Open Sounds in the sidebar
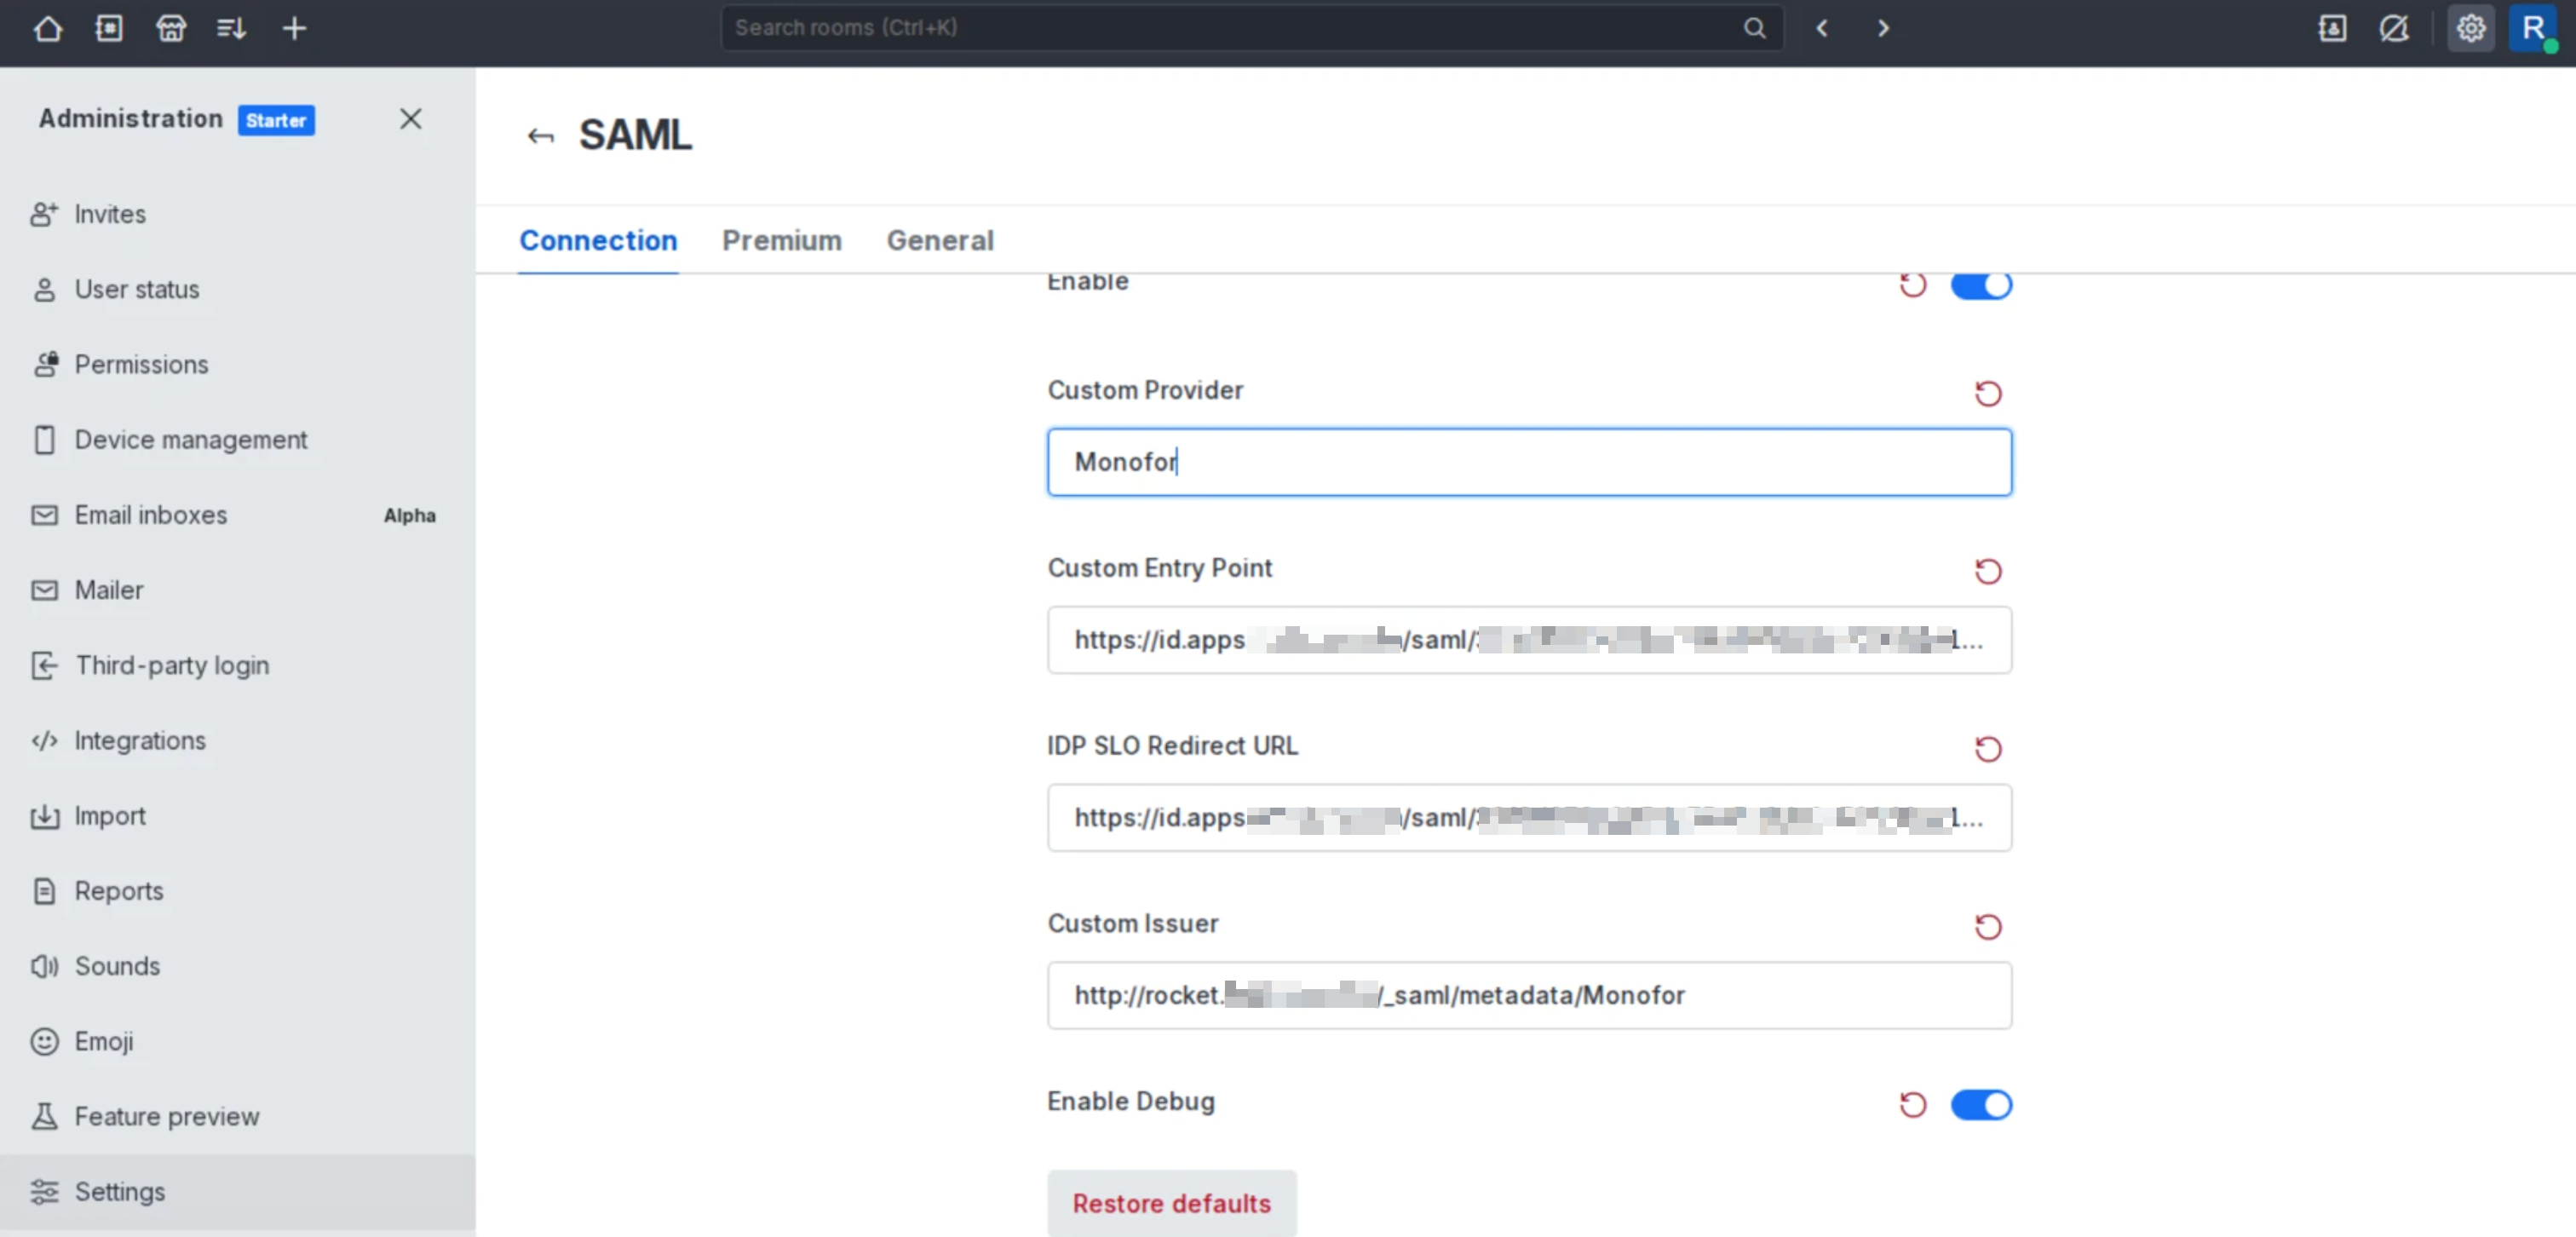Screen dimensions: 2576x1237 (238, 966)
